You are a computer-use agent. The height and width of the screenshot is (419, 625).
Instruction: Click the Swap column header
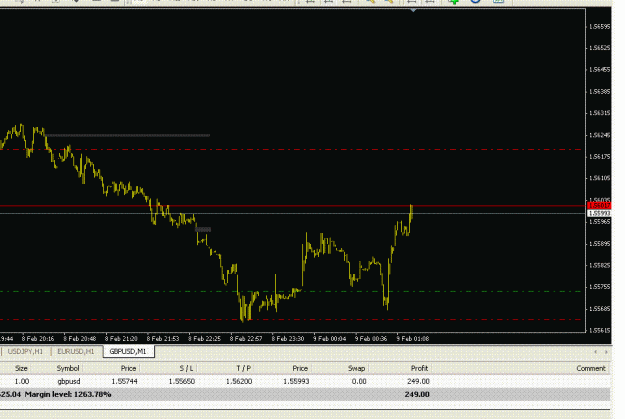[356, 368]
